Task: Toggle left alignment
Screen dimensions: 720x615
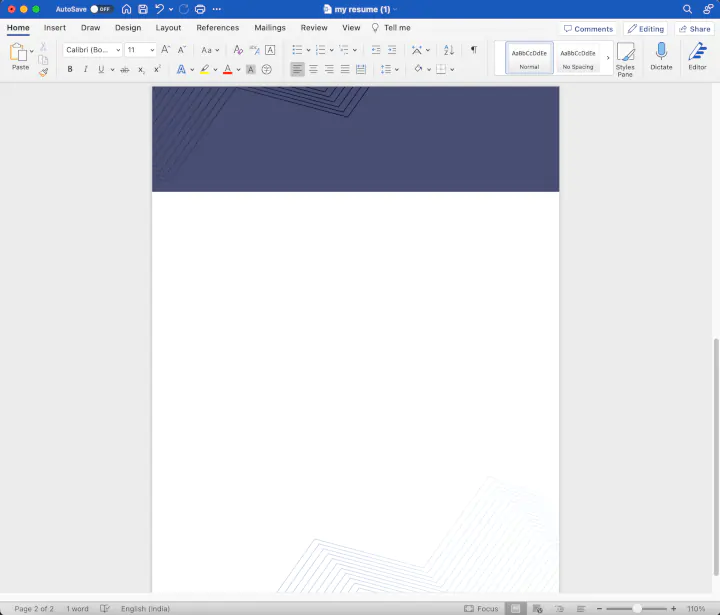Action: click(297, 69)
